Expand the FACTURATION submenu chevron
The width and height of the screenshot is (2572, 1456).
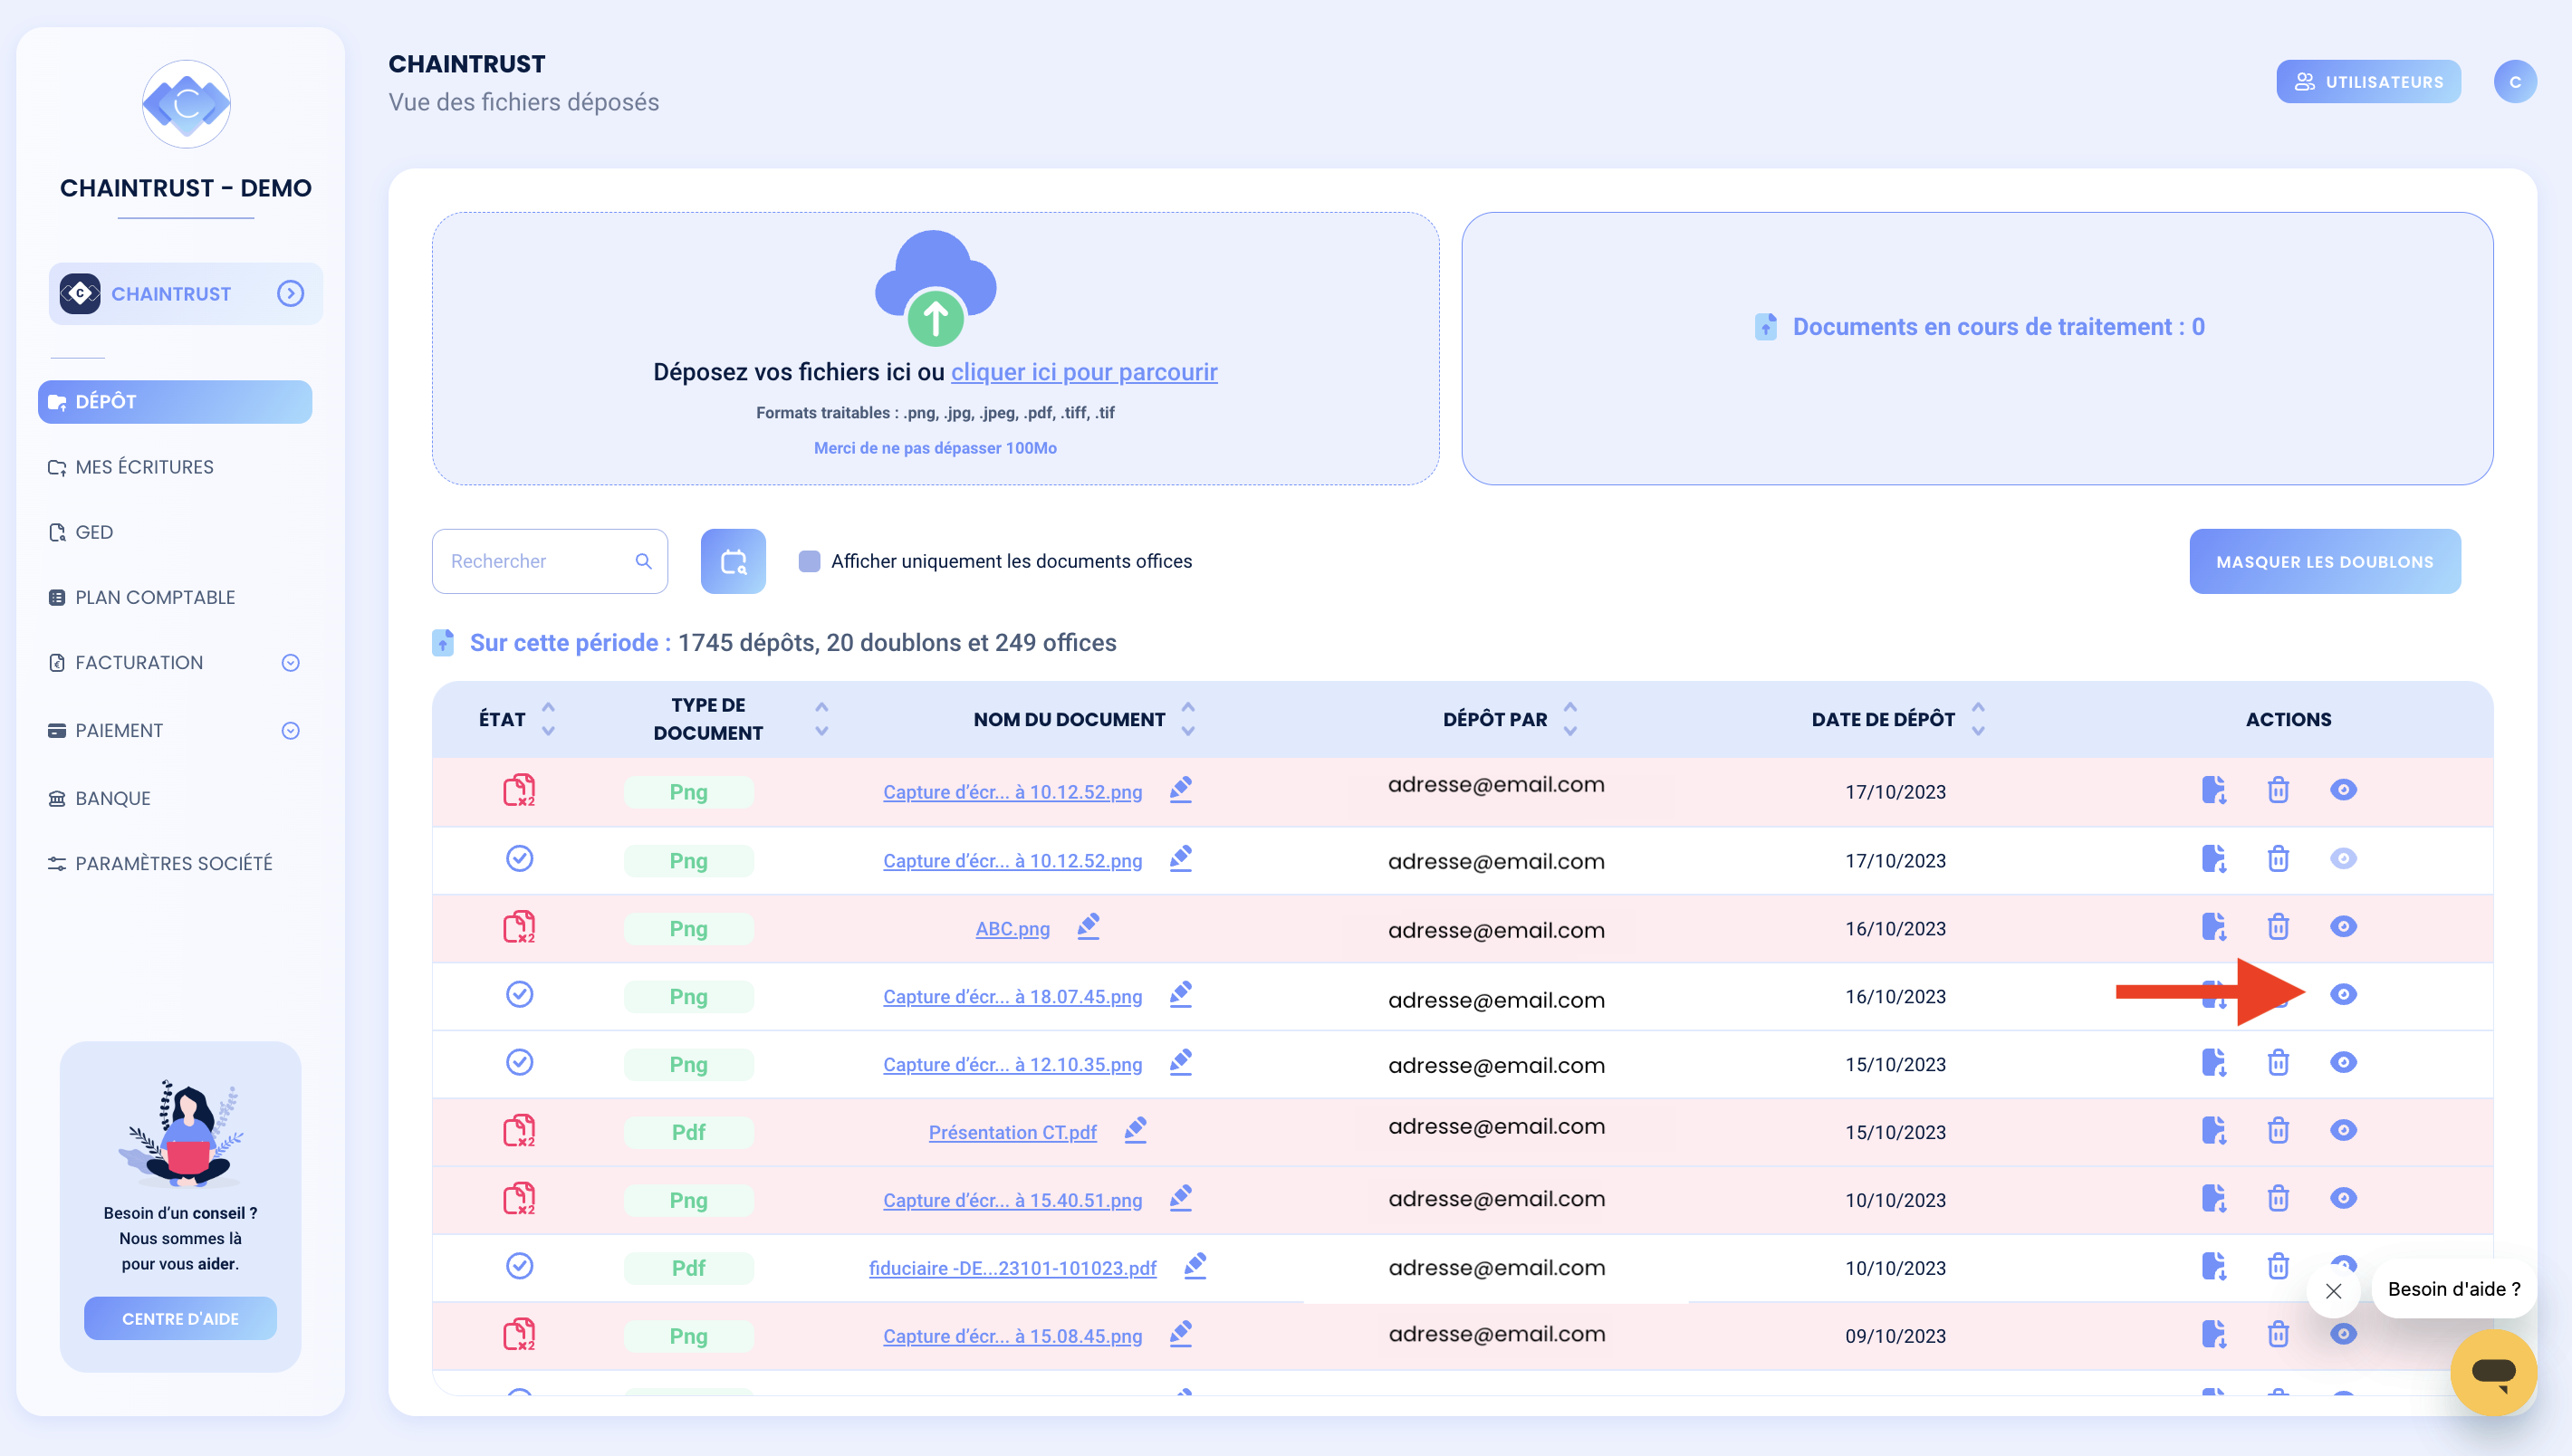coord(290,663)
